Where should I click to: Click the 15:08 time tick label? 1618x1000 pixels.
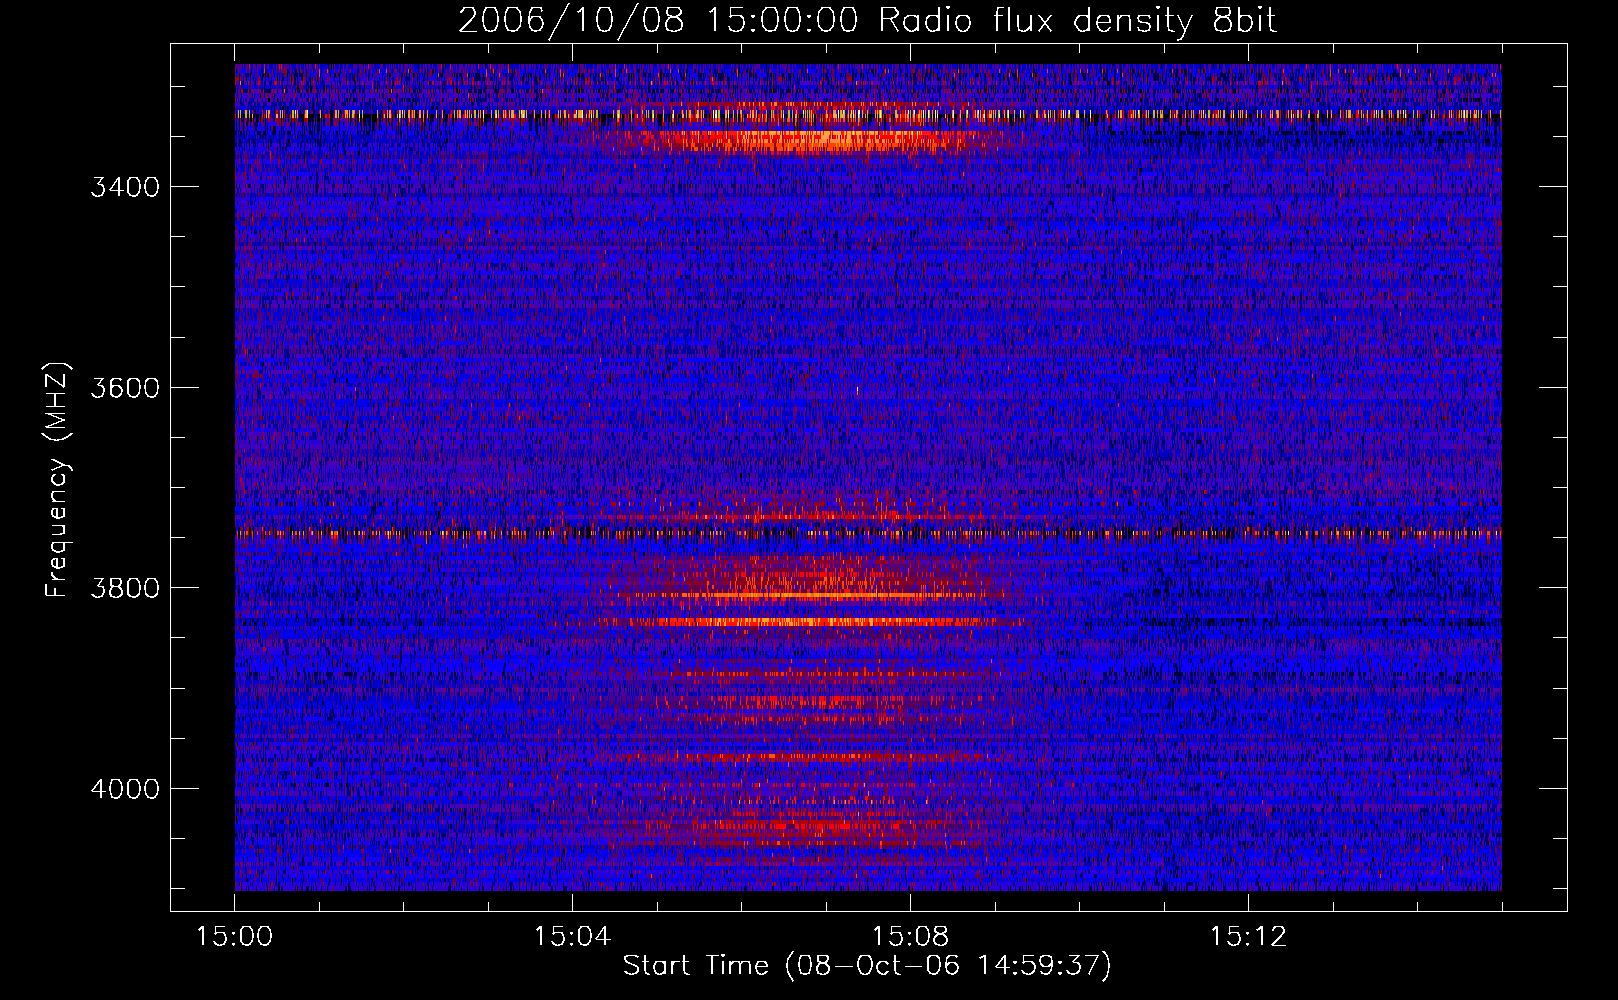point(910,937)
